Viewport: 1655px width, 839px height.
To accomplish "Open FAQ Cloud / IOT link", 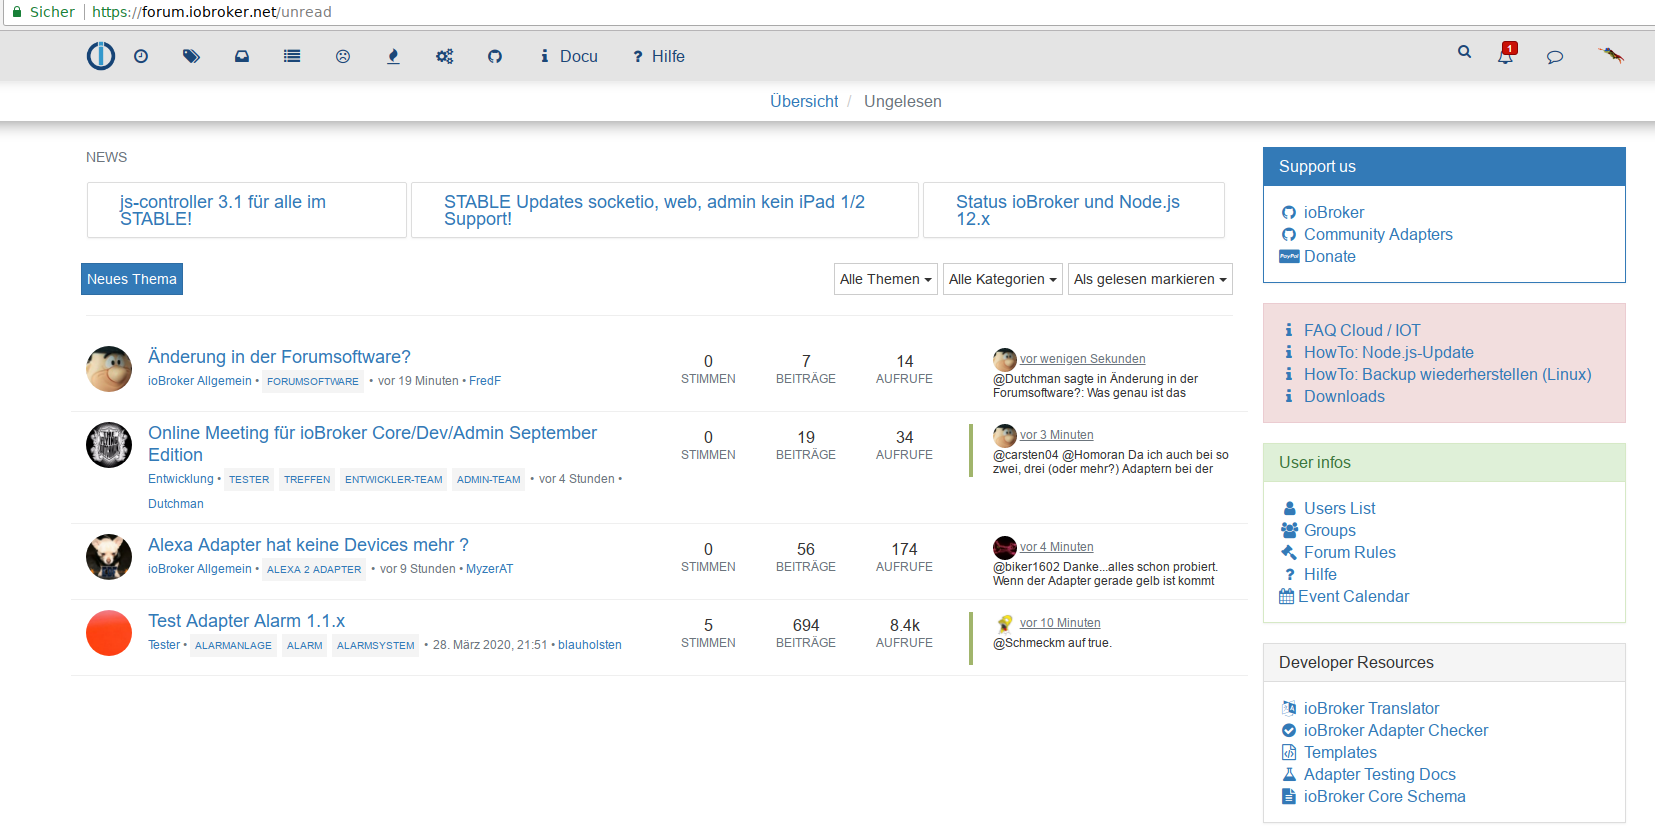I will 1362,330.
